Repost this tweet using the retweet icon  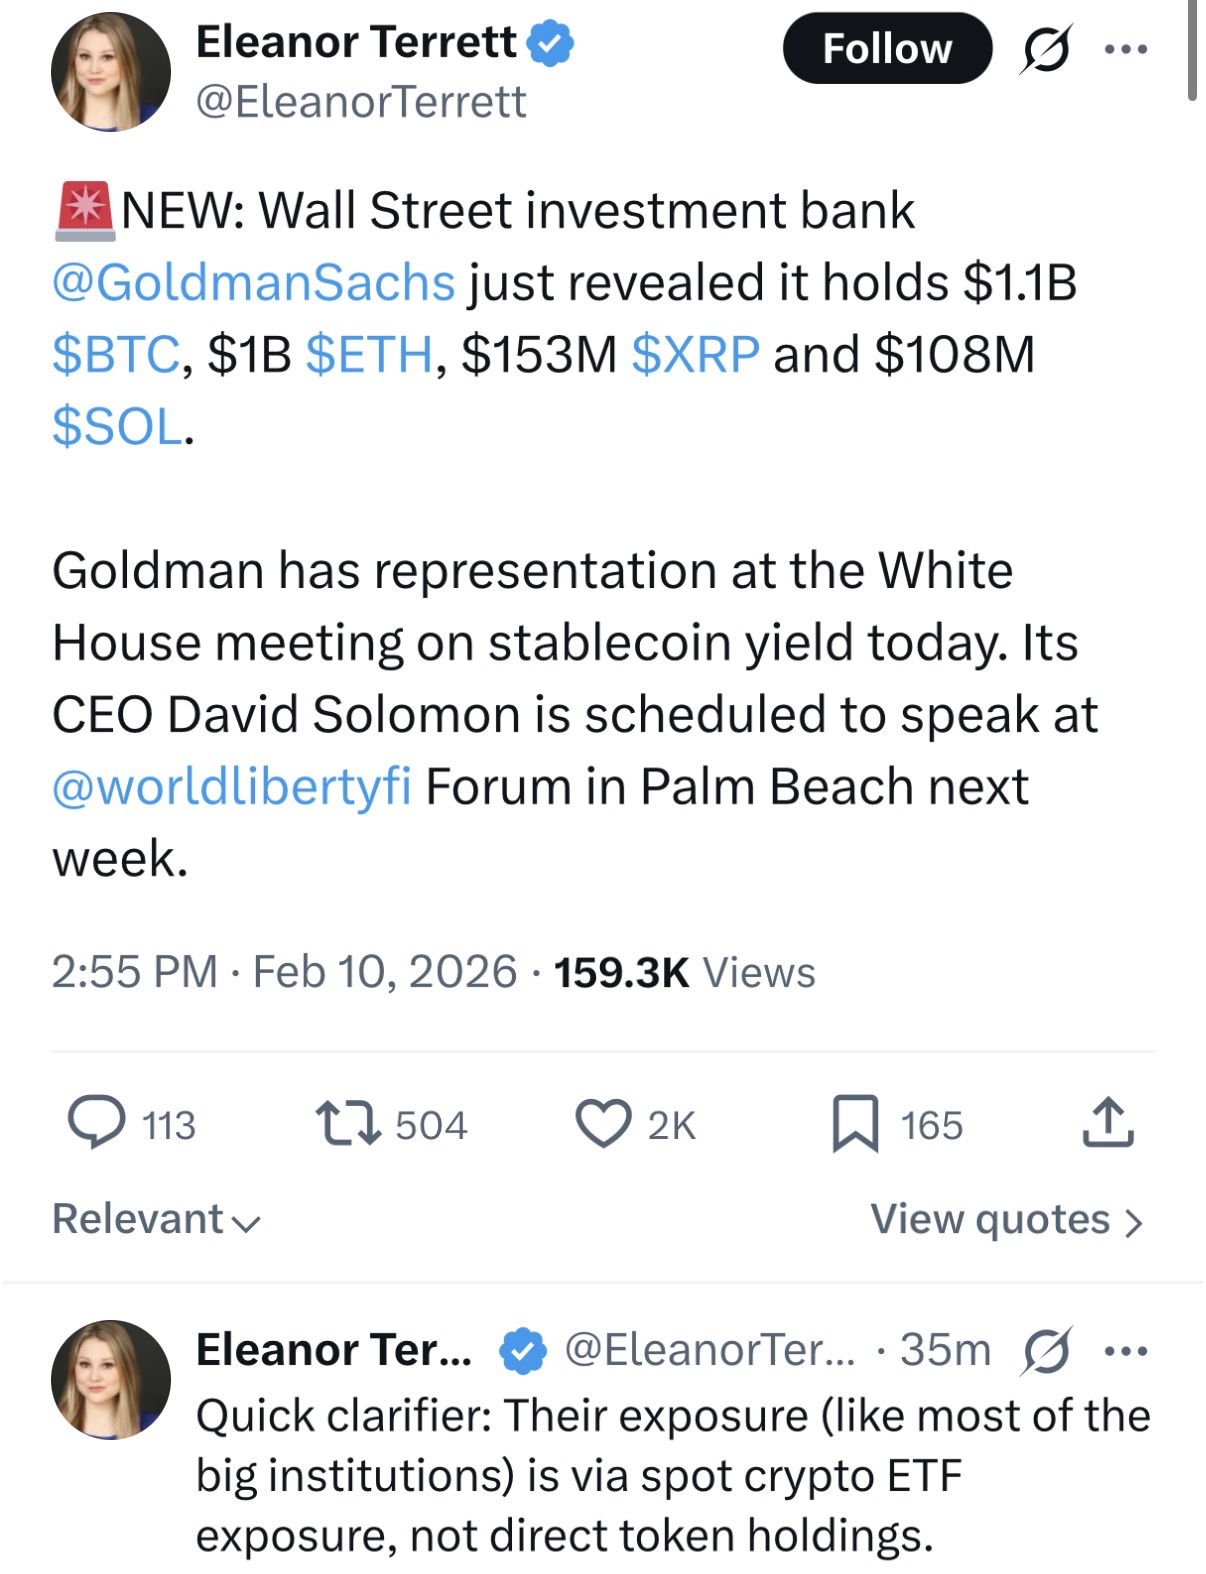click(348, 1123)
